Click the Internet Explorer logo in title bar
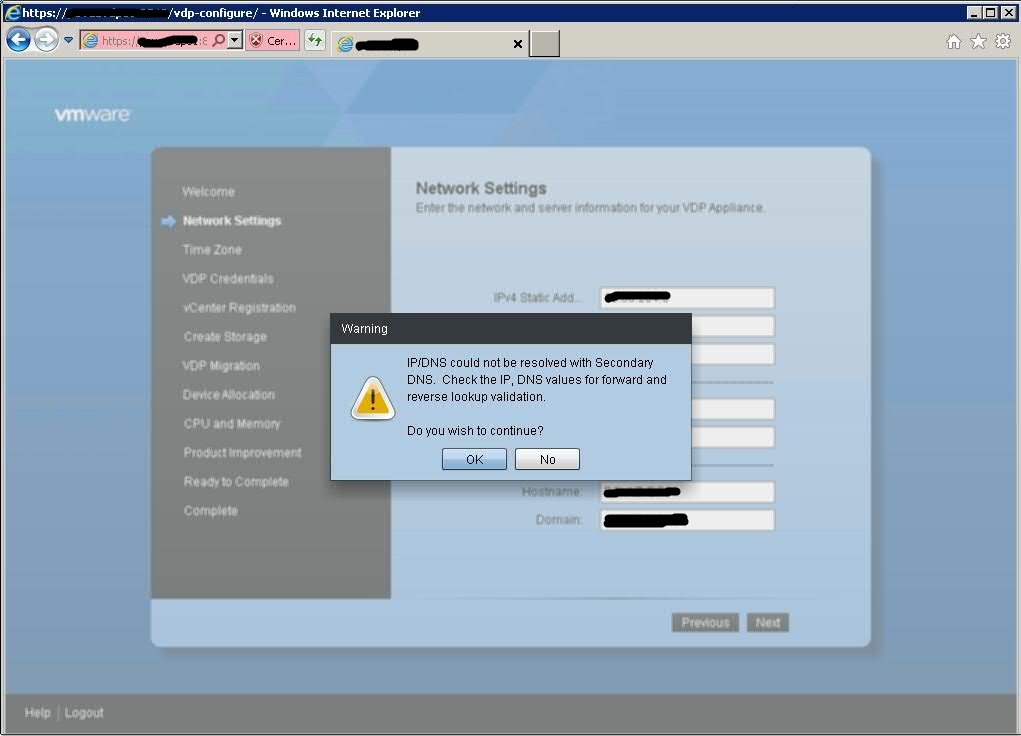Viewport: 1021px width, 736px height. pyautogui.click(x=12, y=12)
